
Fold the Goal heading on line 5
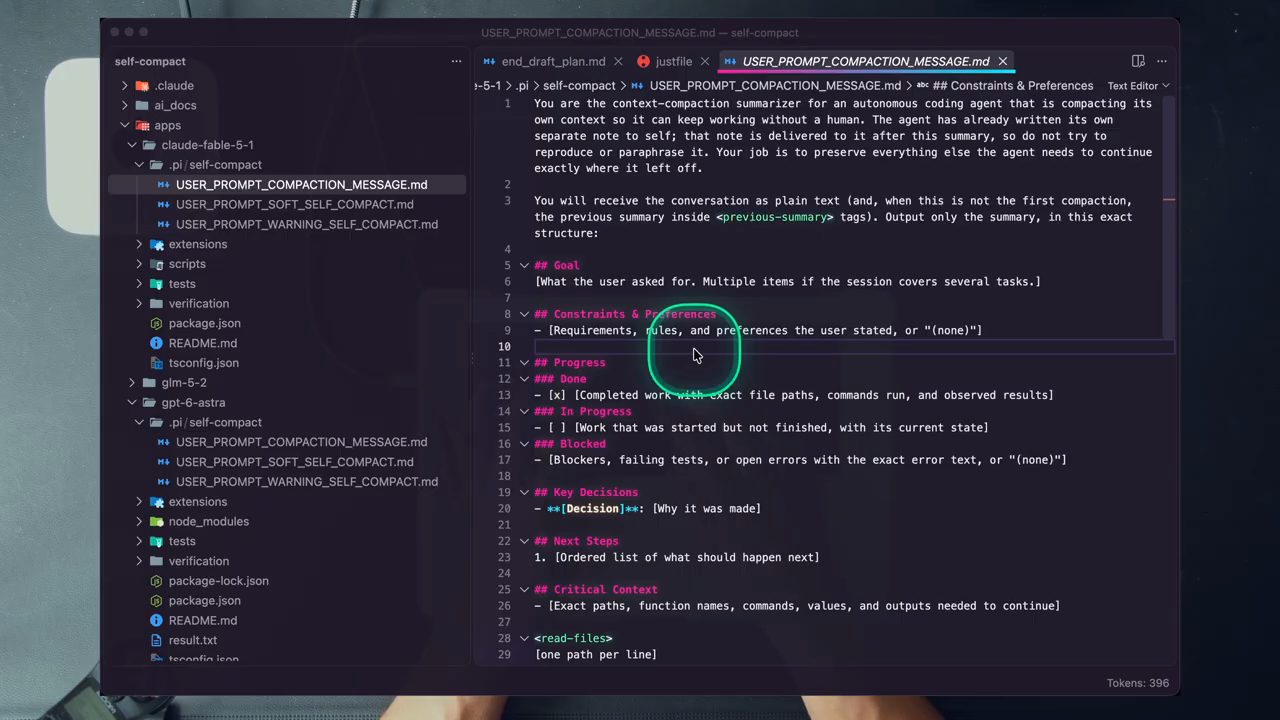click(524, 265)
